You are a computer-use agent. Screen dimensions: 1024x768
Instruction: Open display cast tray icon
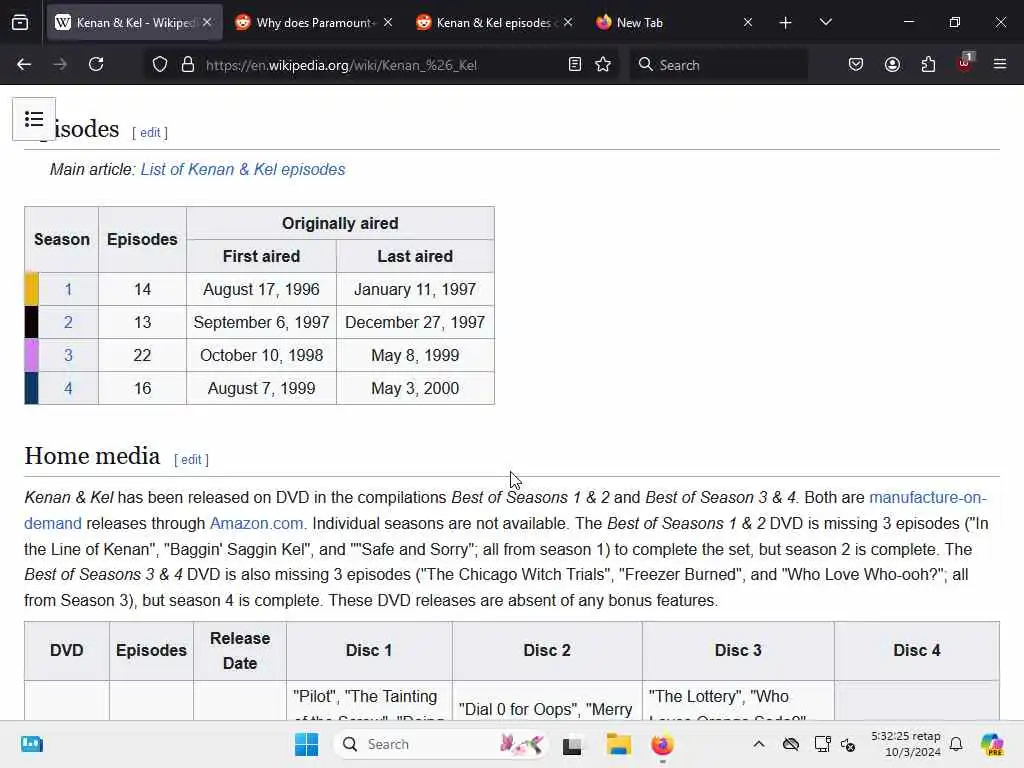pyautogui.click(x=822, y=744)
